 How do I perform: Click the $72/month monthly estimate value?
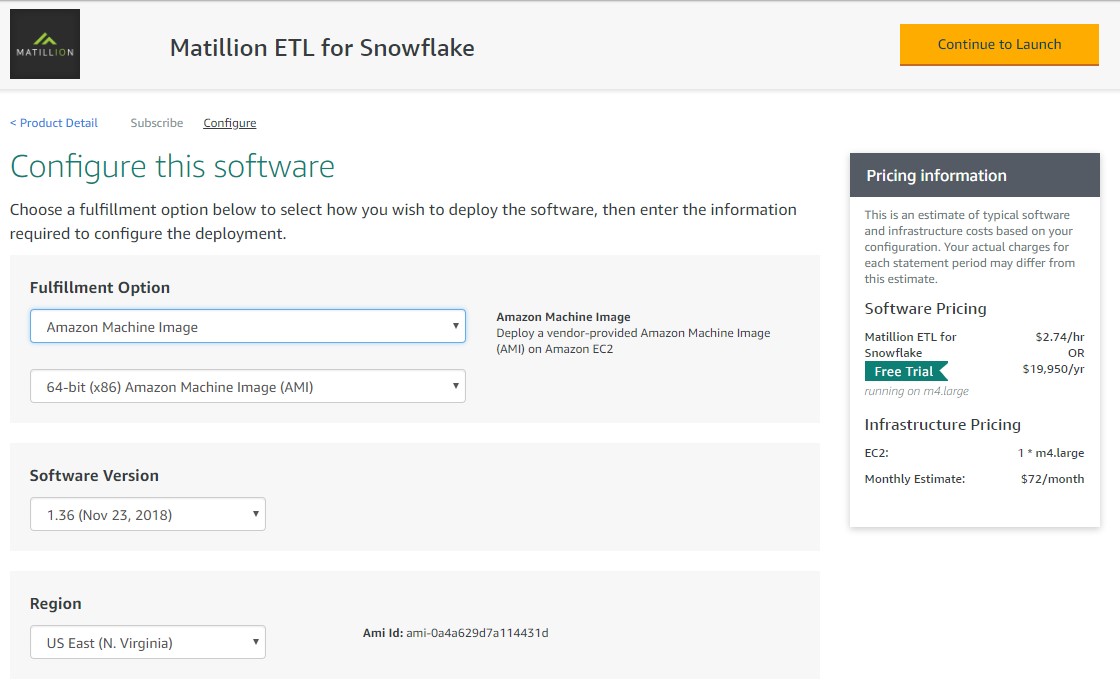coord(1052,479)
